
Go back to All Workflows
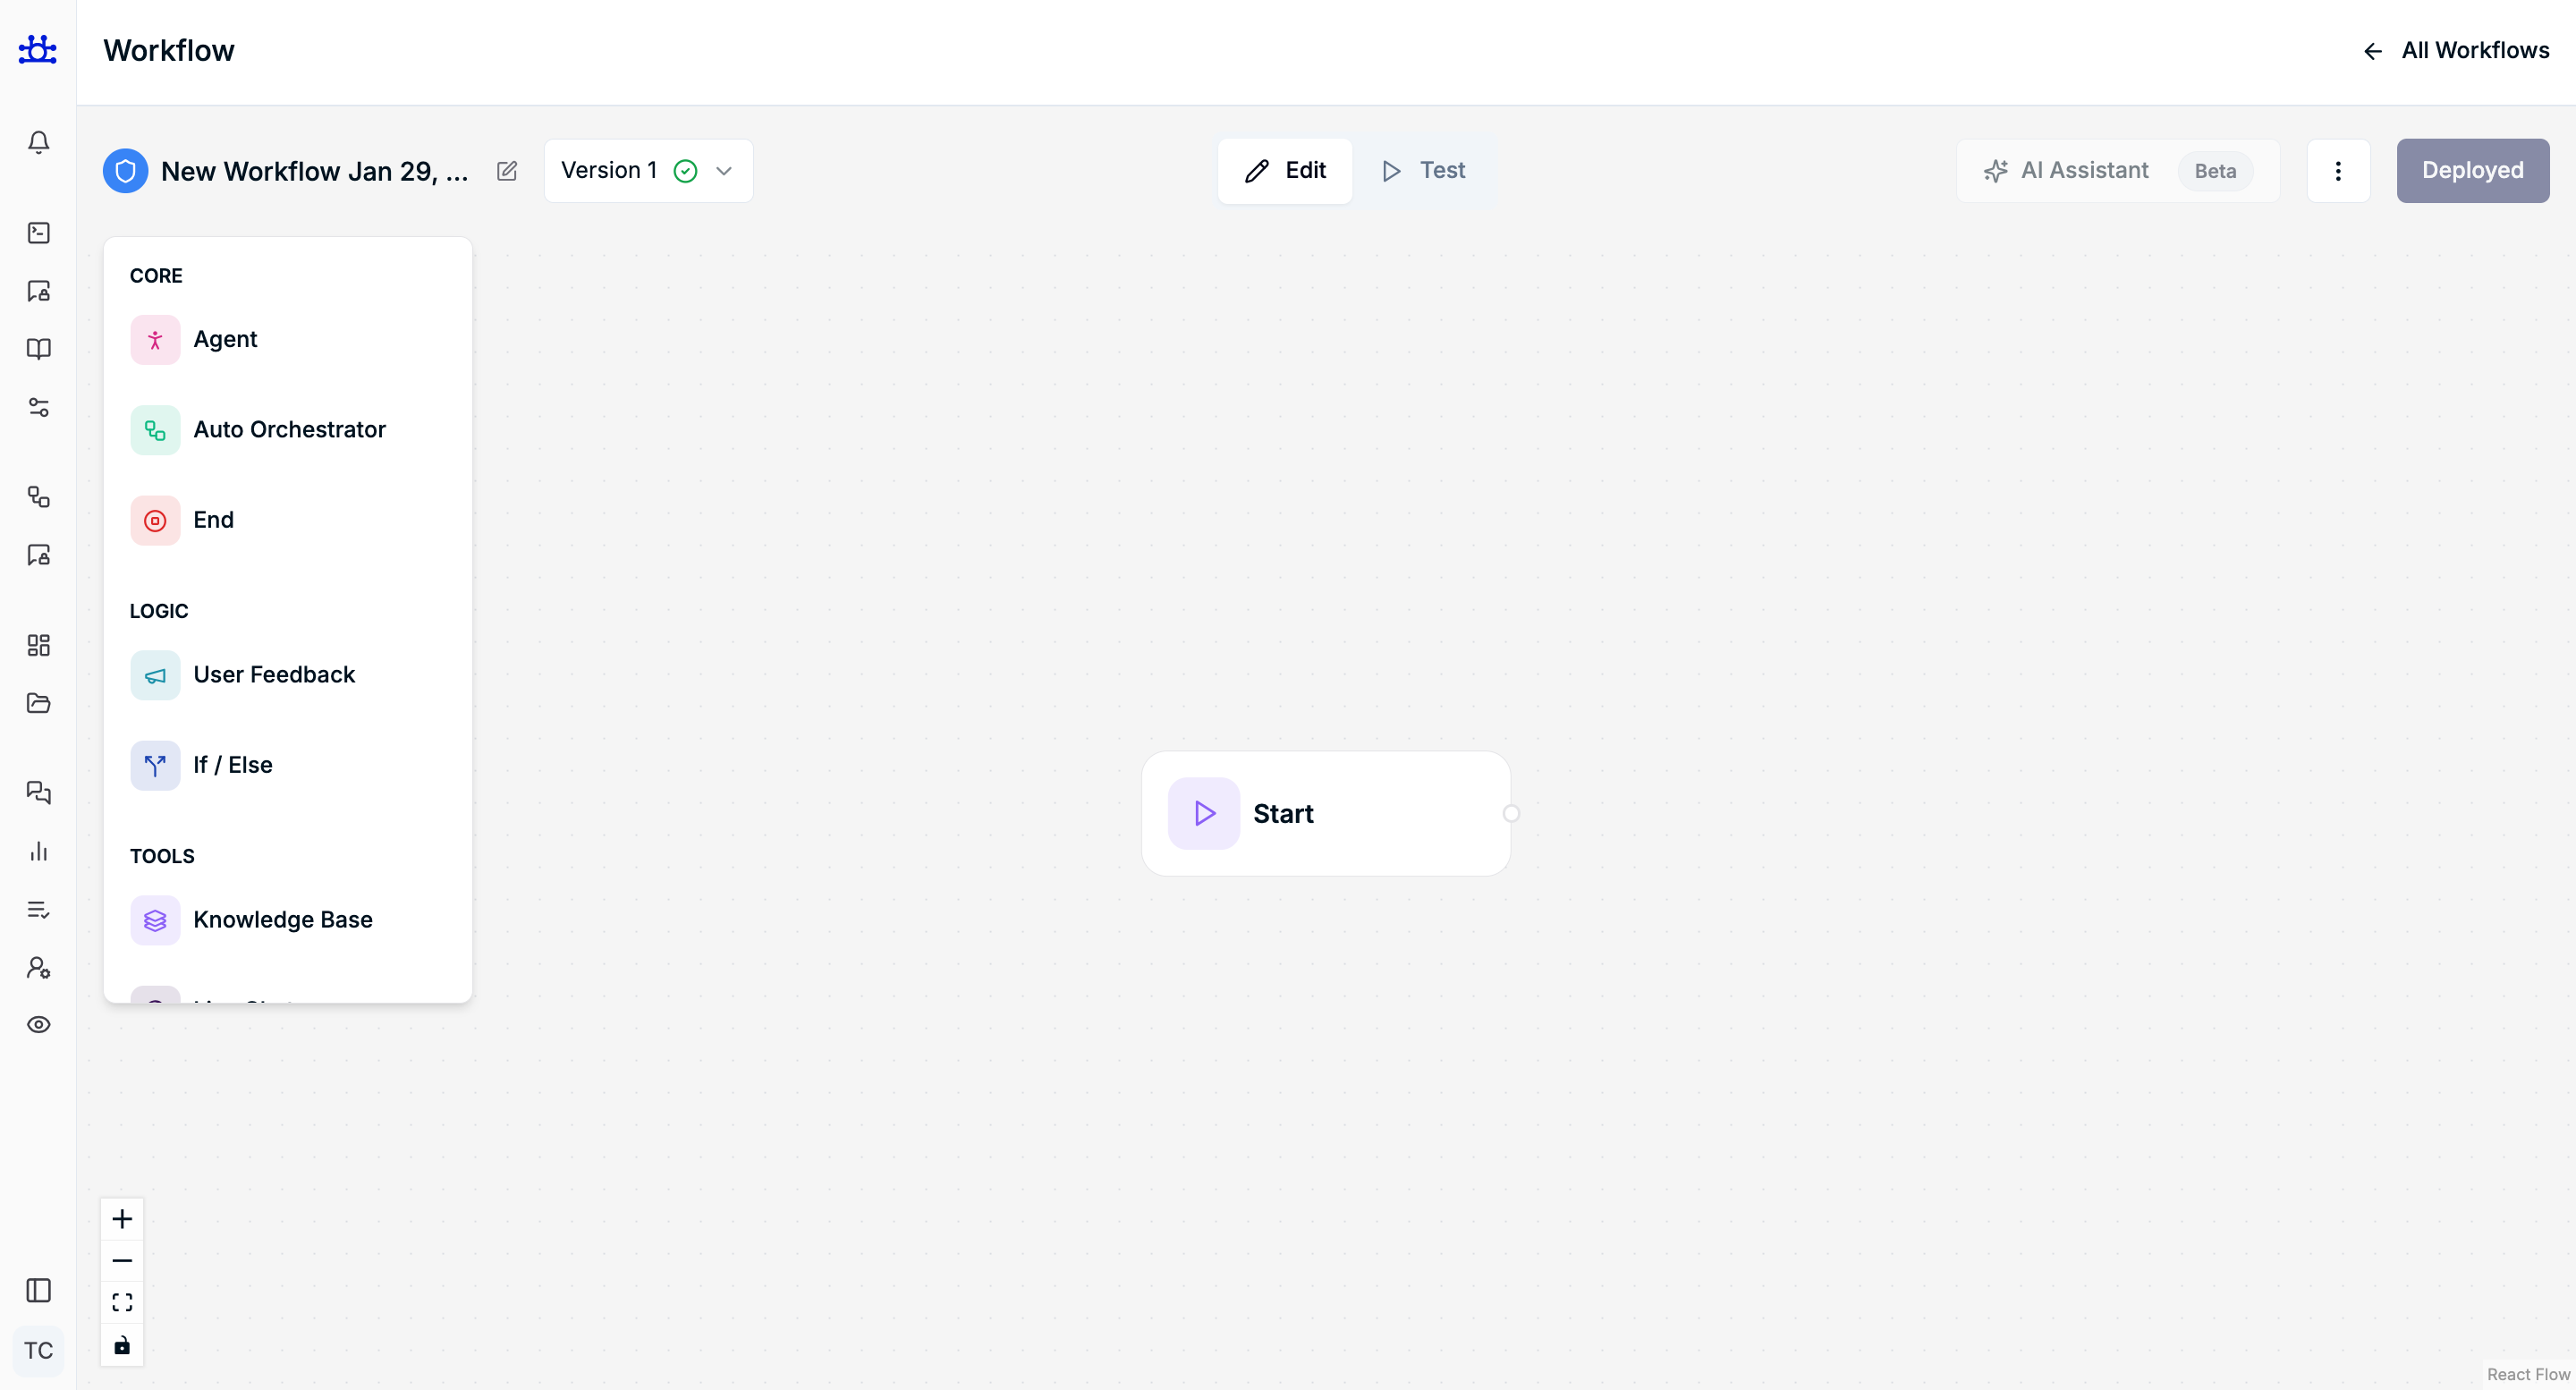tap(2456, 51)
